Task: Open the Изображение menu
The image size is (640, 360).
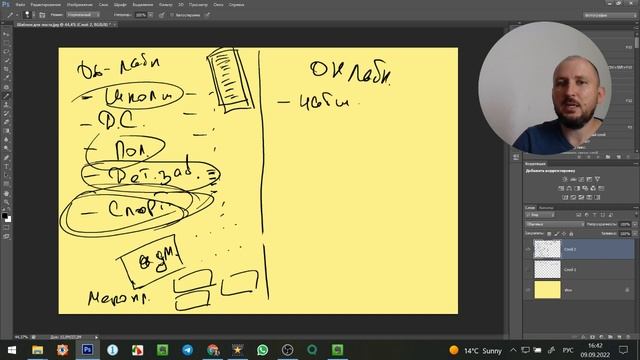Action: (x=80, y=4)
